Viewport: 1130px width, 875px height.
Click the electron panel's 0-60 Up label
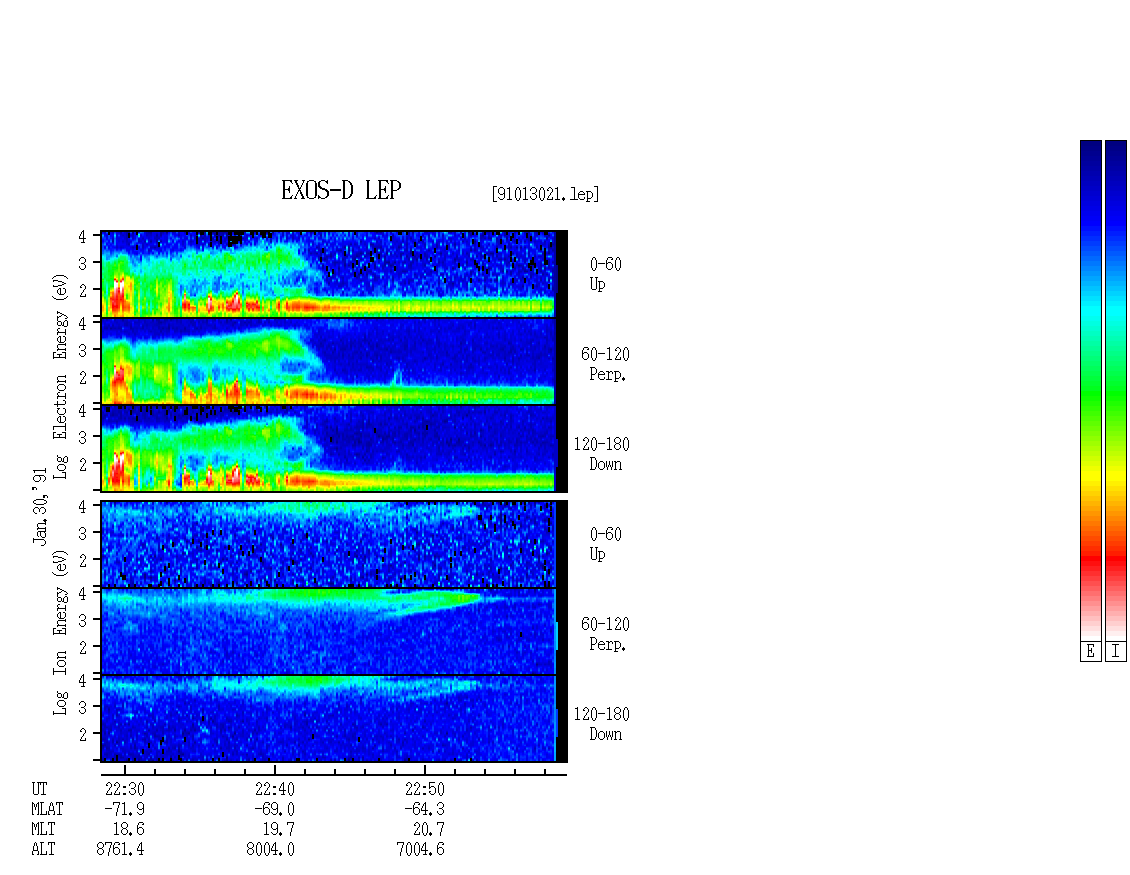(605, 274)
